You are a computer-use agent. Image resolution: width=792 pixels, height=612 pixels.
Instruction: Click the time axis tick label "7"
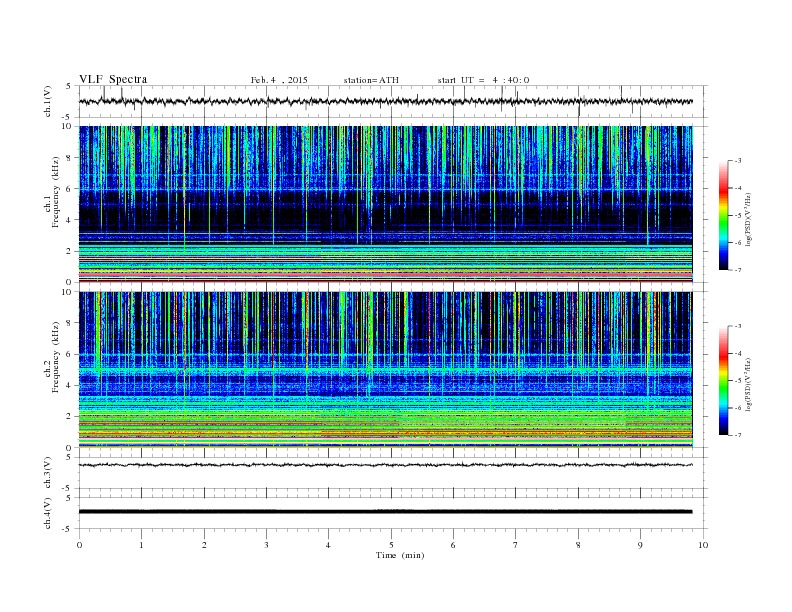point(516,545)
